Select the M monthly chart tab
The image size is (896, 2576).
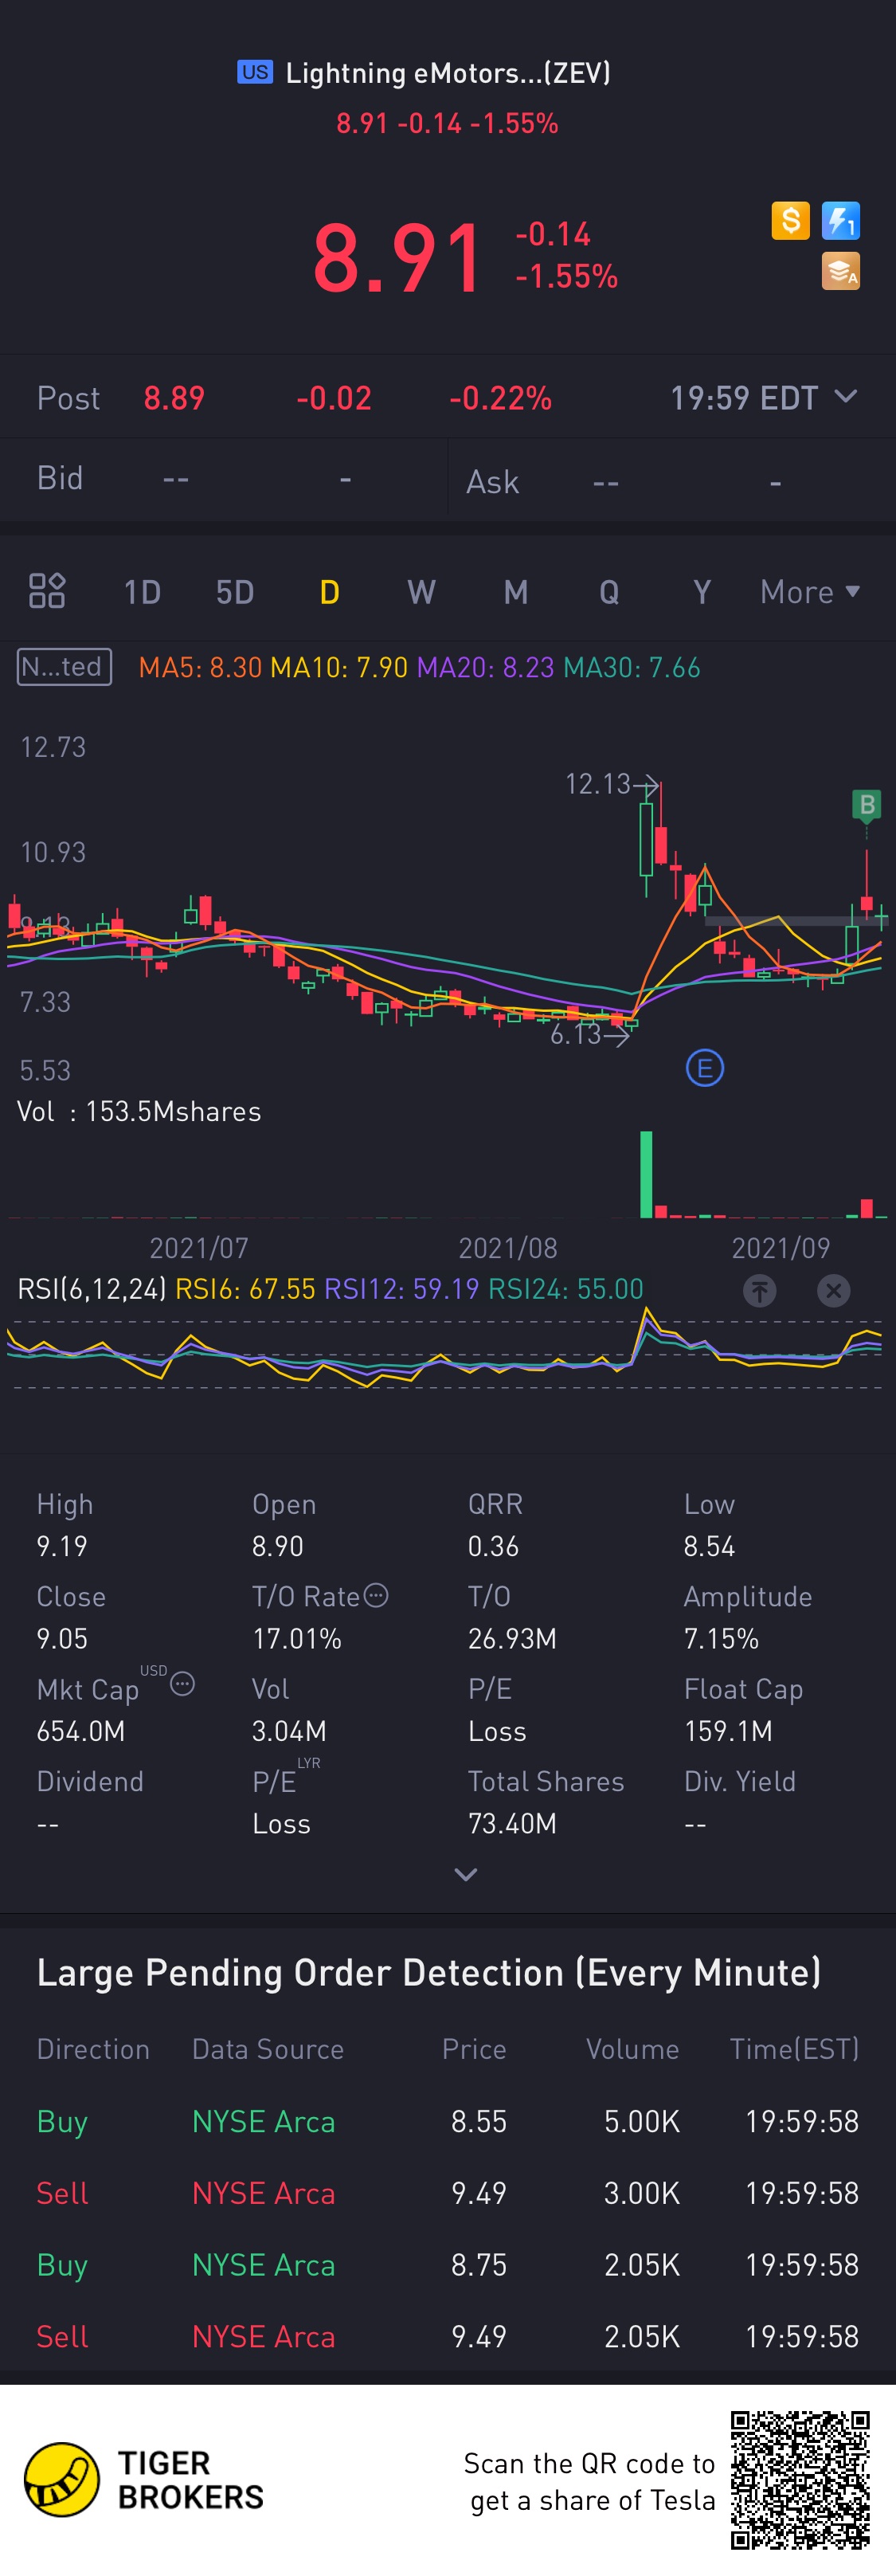(516, 592)
